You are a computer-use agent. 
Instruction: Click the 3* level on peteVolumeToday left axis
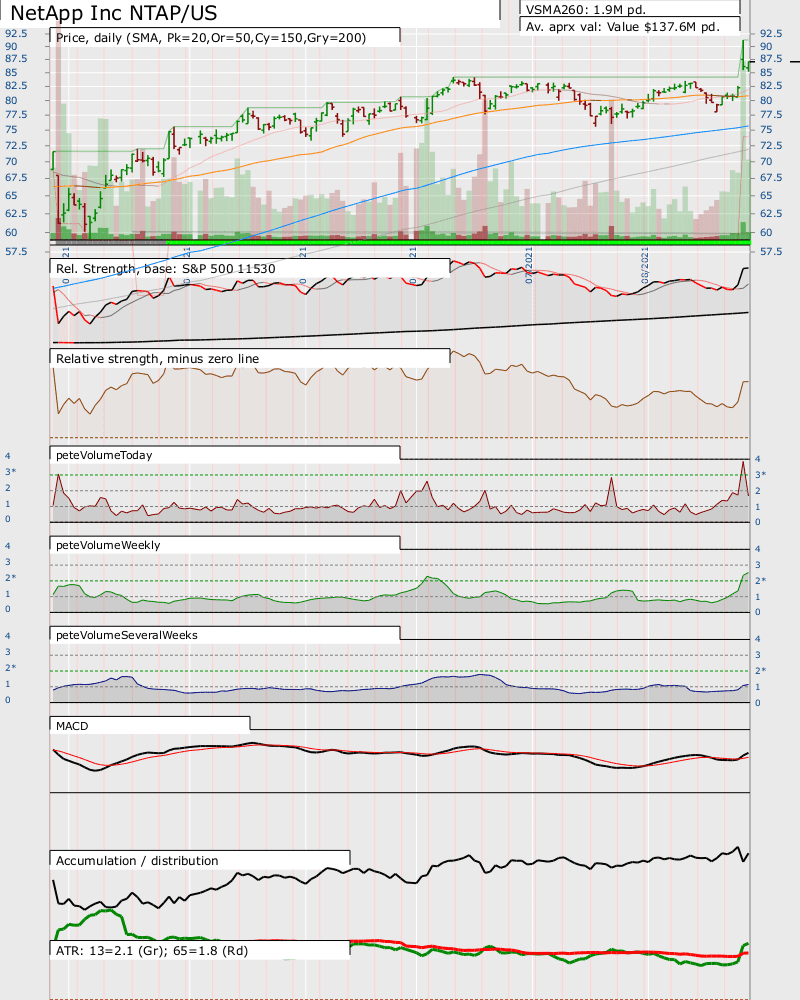tap(10, 471)
